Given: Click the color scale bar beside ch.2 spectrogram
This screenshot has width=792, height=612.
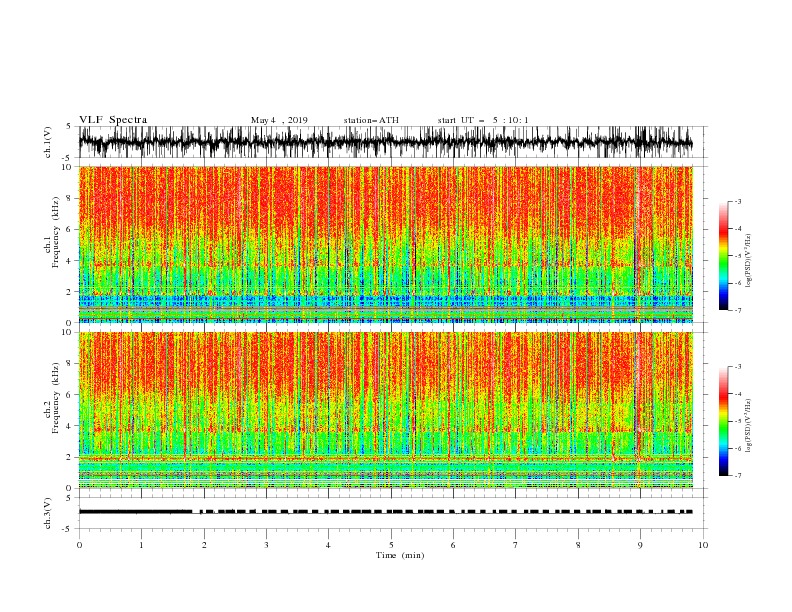Looking at the screenshot, I should tap(723, 421).
